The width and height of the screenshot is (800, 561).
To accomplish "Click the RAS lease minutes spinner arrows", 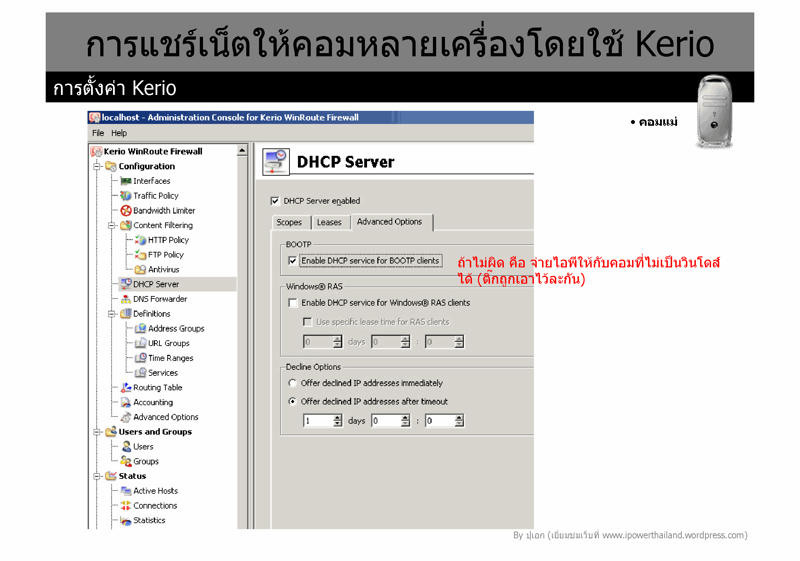I will [x=459, y=342].
